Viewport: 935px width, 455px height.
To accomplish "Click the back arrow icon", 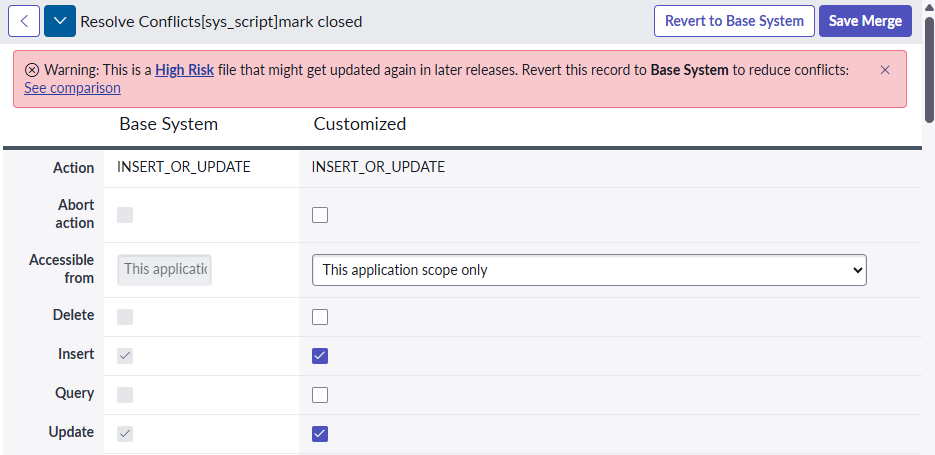I will (24, 21).
